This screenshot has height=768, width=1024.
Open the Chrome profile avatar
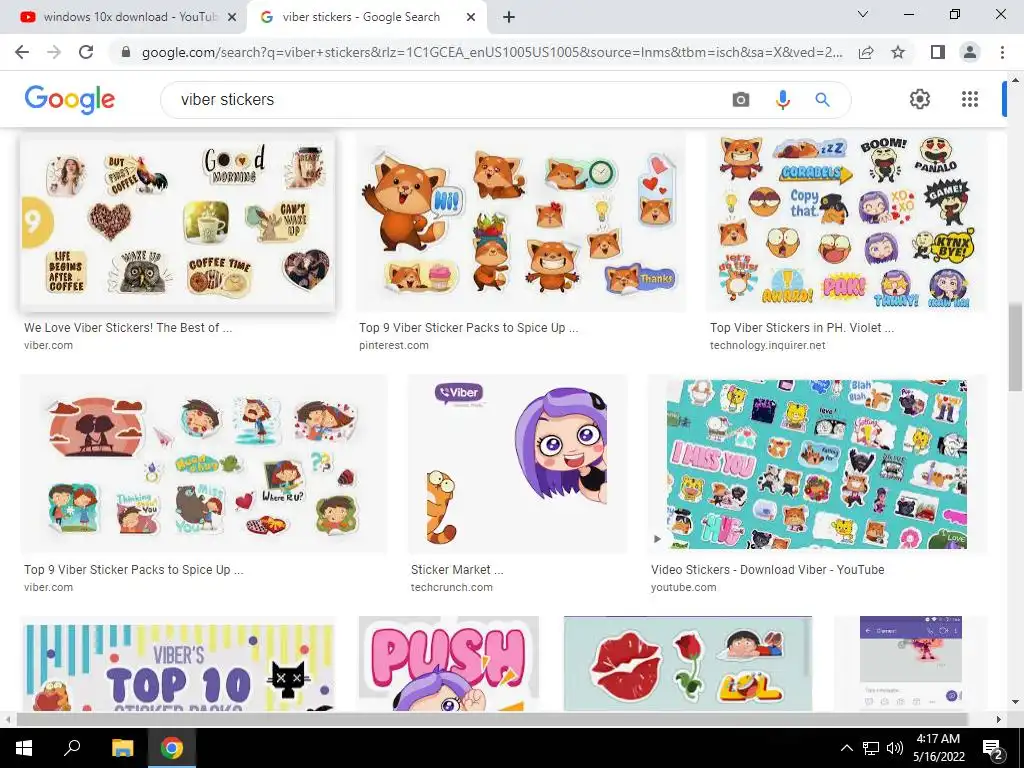pos(970,52)
